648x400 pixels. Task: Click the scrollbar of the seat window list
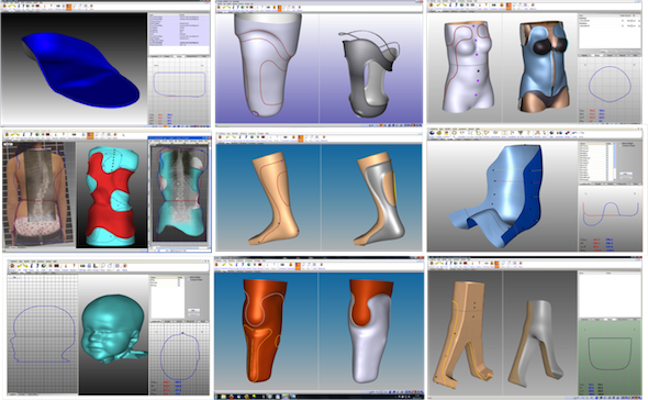point(614,161)
